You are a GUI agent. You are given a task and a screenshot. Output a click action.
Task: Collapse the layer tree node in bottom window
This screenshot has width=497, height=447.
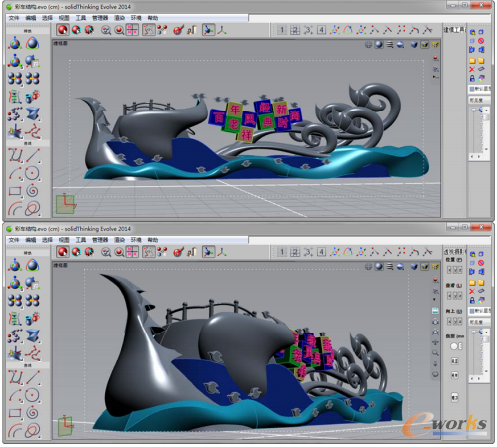click(473, 332)
